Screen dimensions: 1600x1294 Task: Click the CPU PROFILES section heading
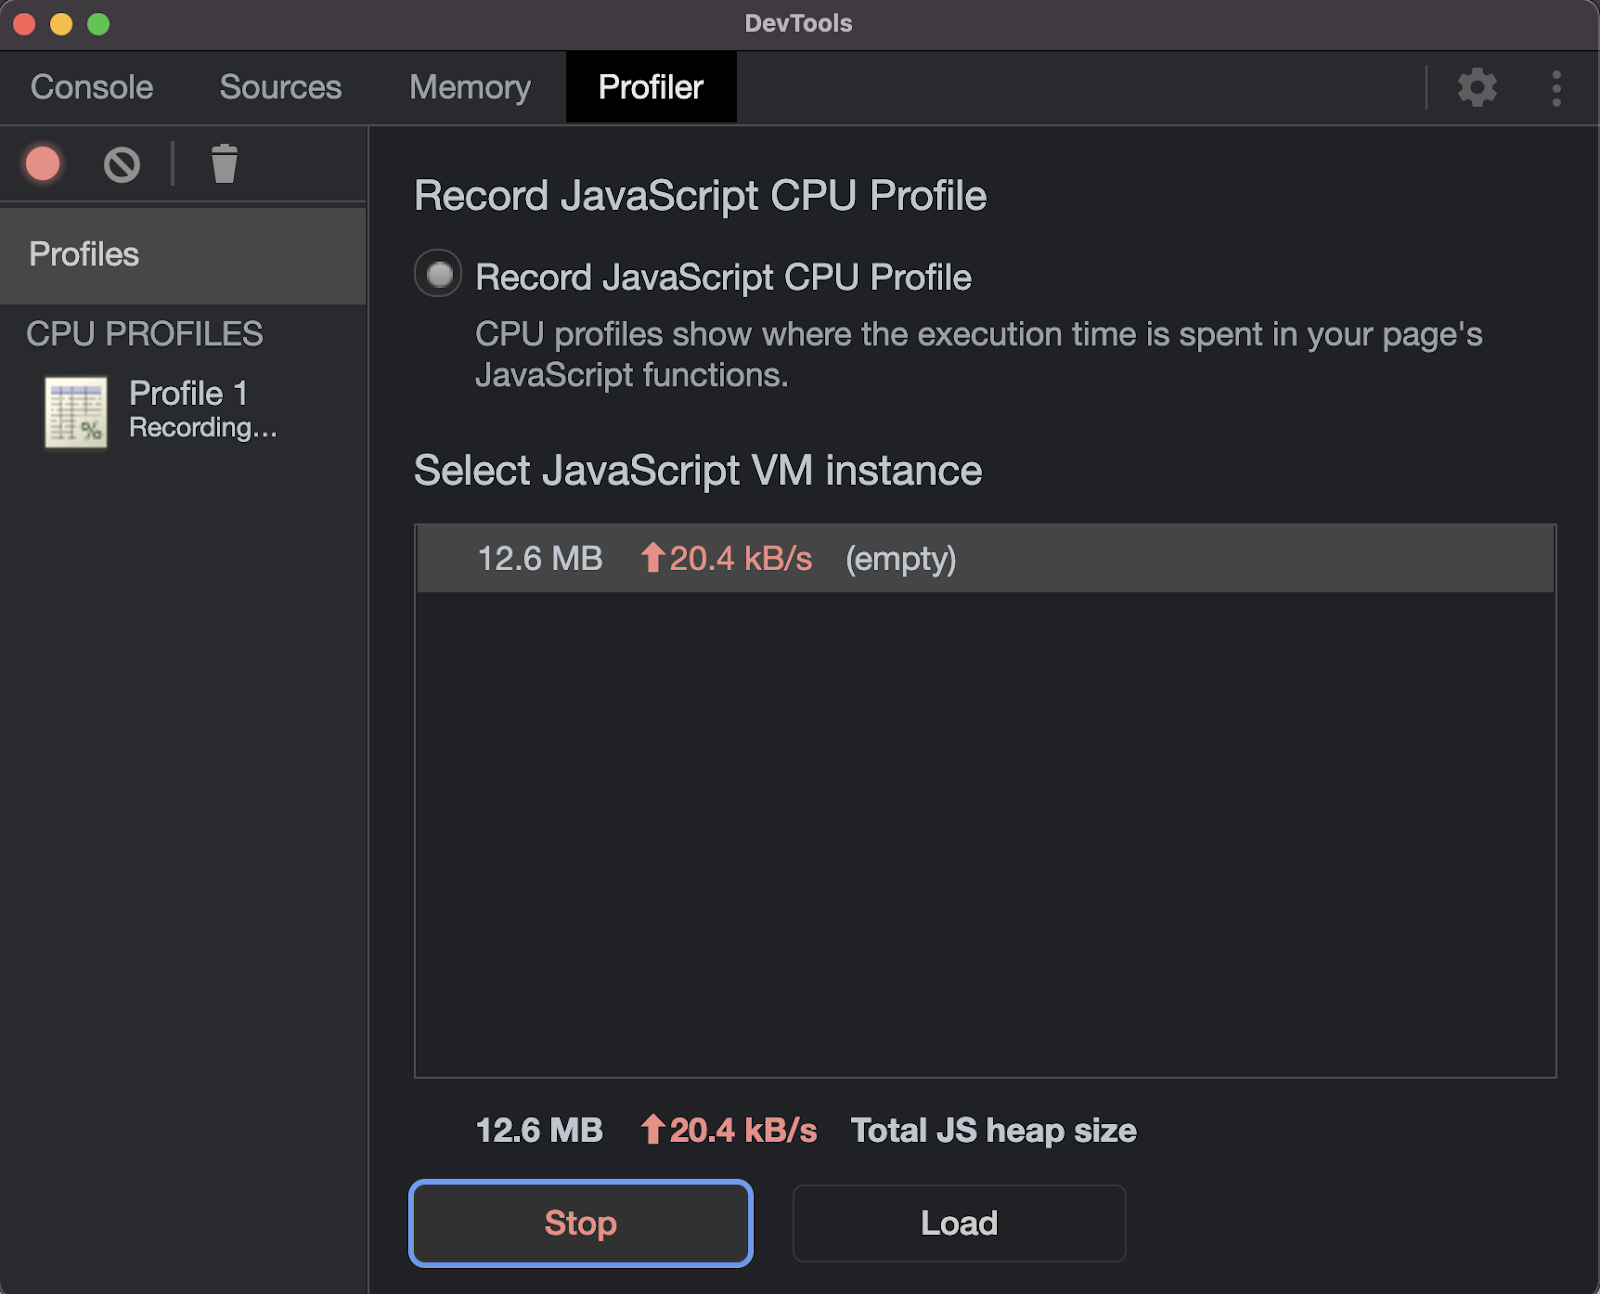[145, 334]
